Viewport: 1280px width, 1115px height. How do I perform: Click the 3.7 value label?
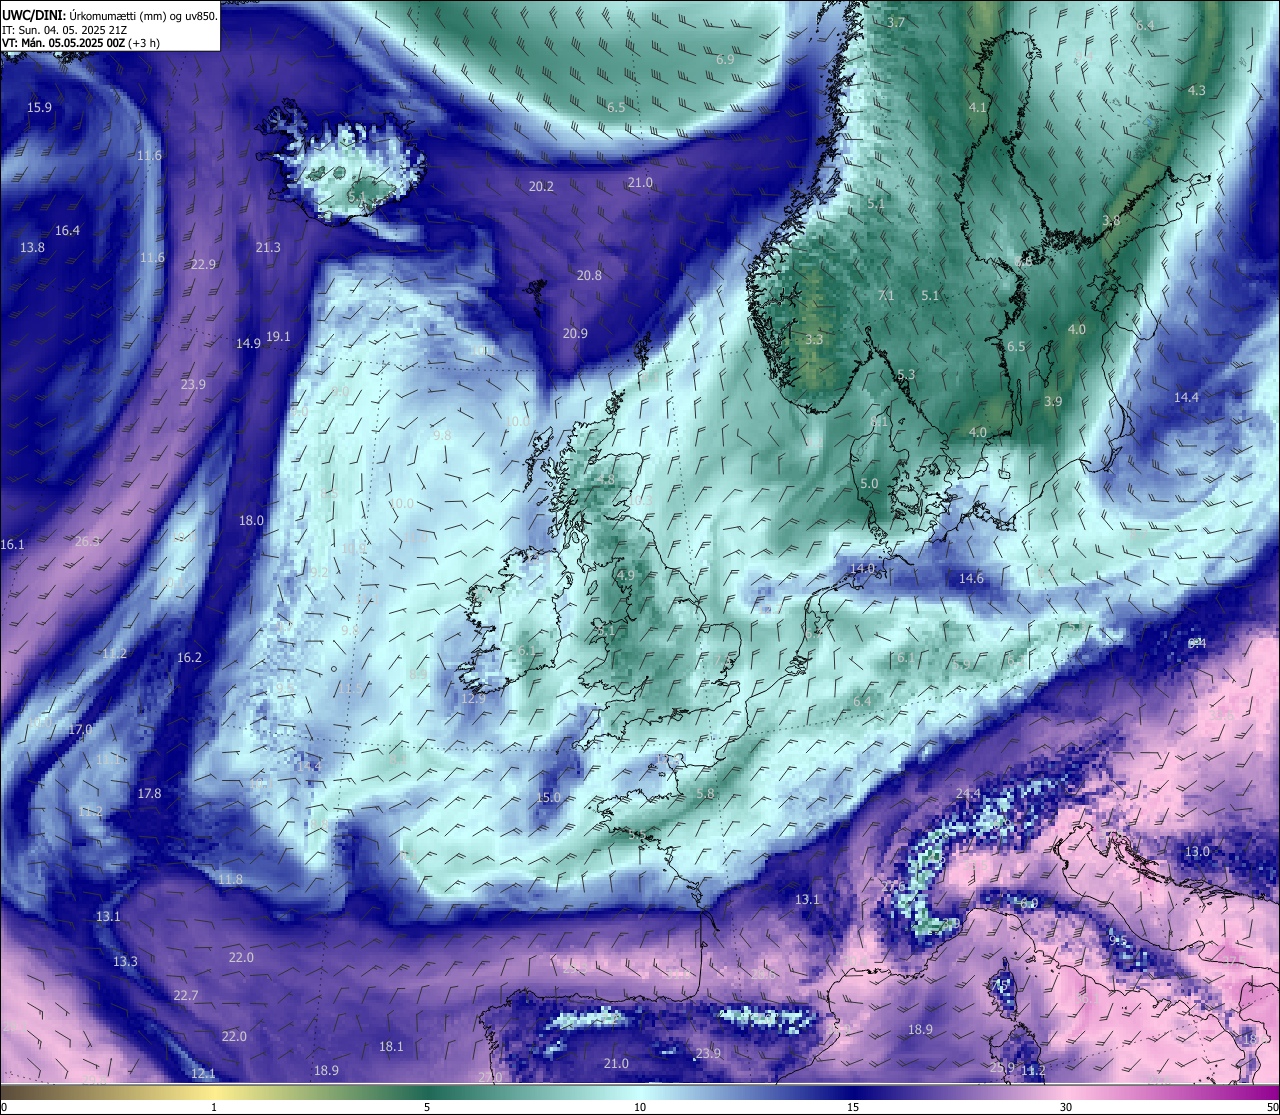pyautogui.click(x=896, y=22)
